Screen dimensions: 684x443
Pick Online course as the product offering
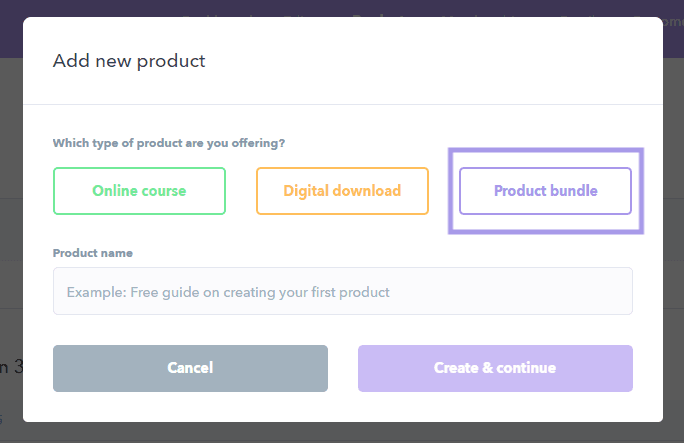coord(139,191)
